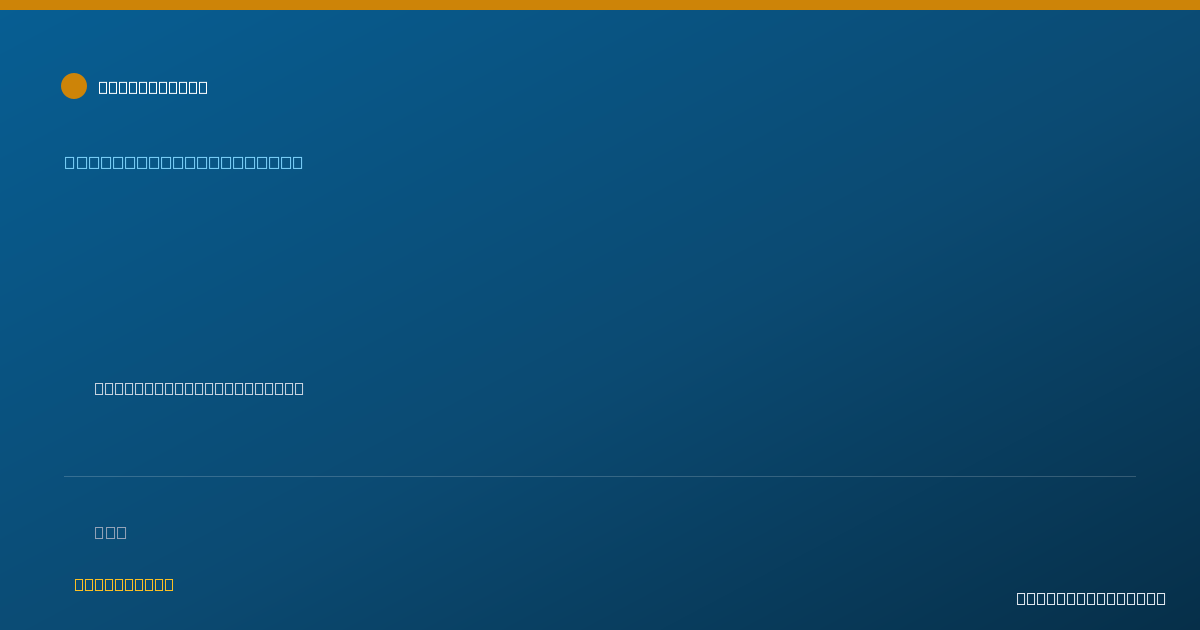This screenshot has height=630, width=1200.
Task: Click the orange bar along the top edge
Action: pos(600,5)
